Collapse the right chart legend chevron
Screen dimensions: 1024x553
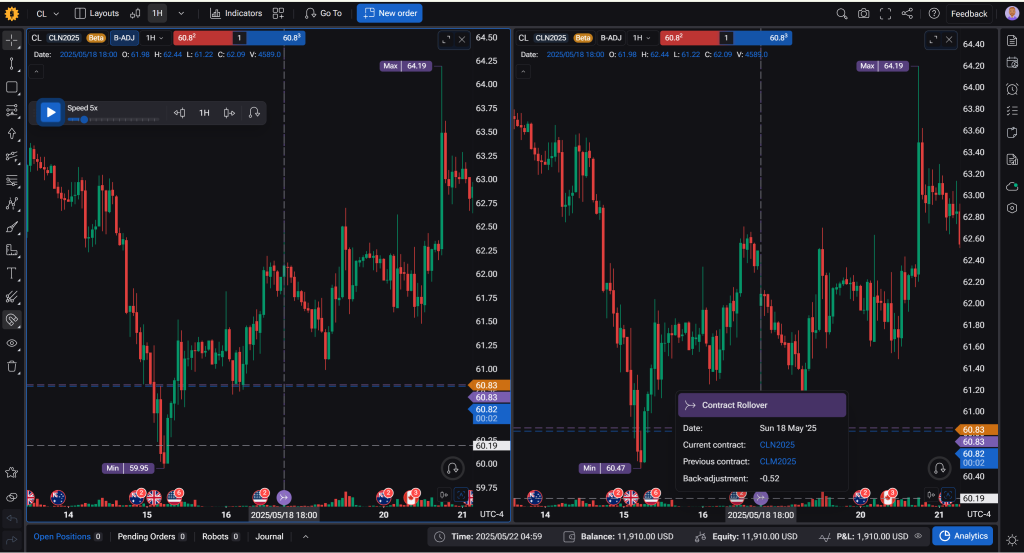click(523, 71)
